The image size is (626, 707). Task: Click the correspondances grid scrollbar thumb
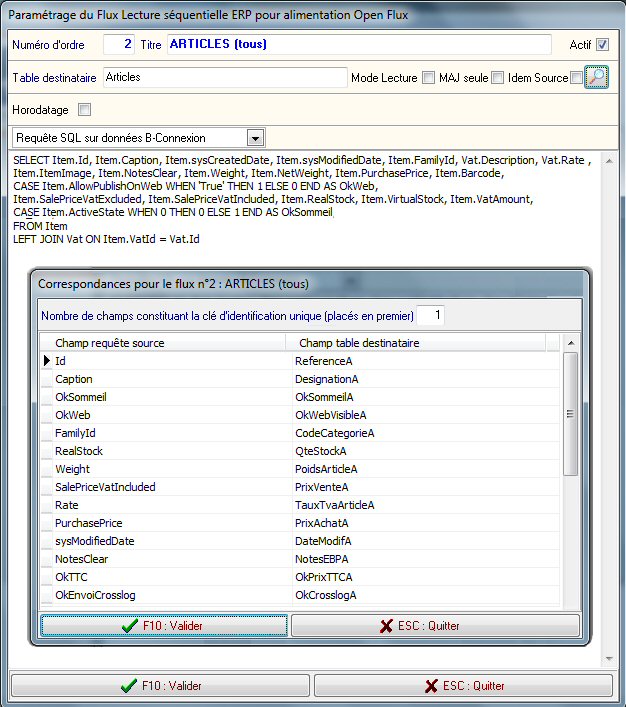(571, 414)
